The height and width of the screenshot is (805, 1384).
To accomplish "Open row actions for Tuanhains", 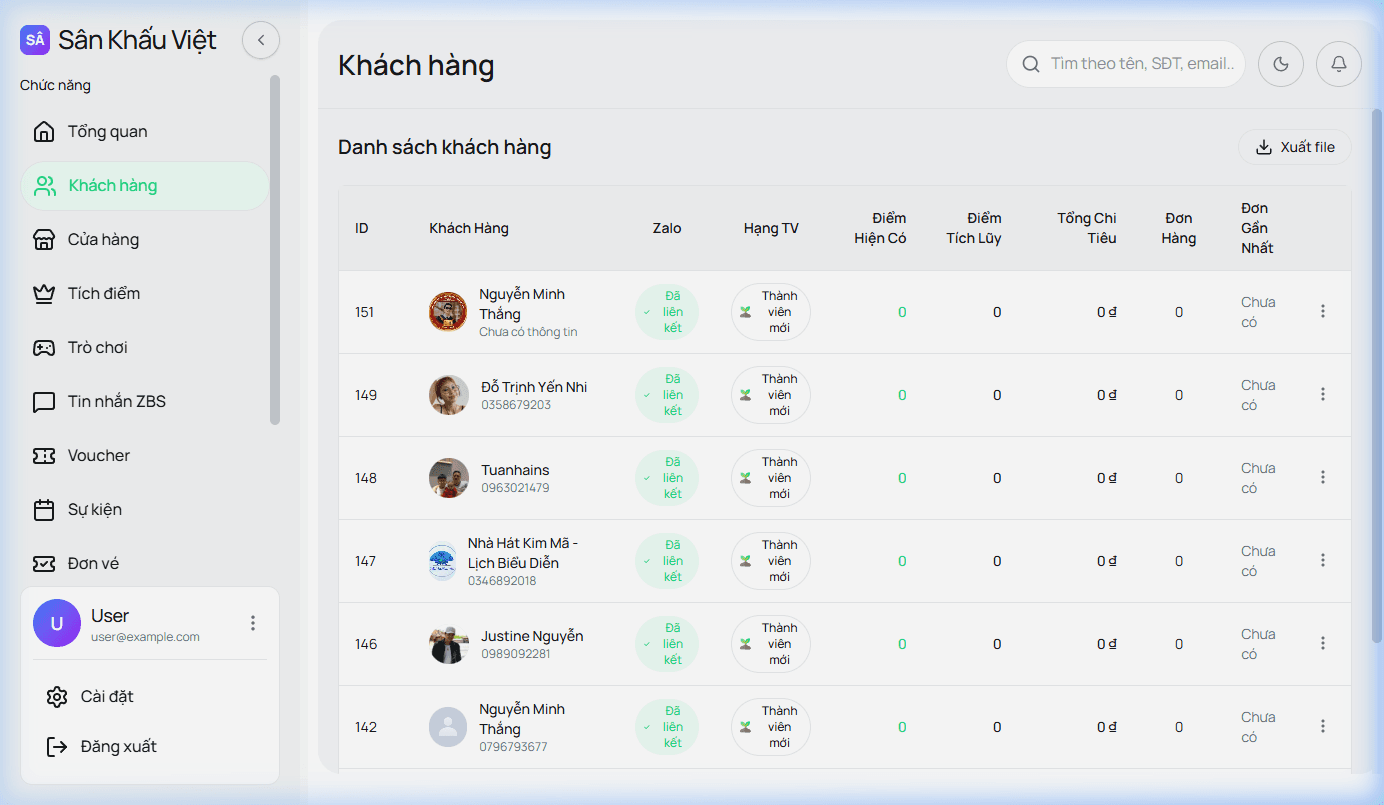I will point(1323,478).
